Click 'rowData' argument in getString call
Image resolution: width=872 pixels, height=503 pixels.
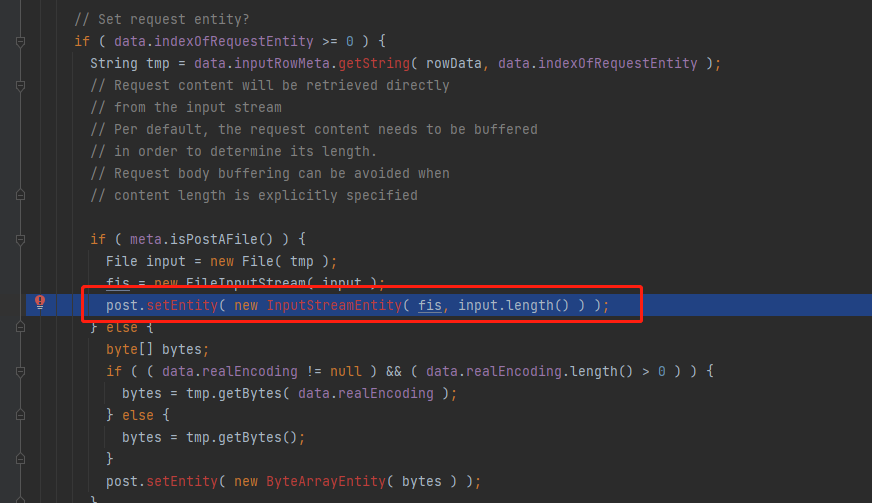454,63
